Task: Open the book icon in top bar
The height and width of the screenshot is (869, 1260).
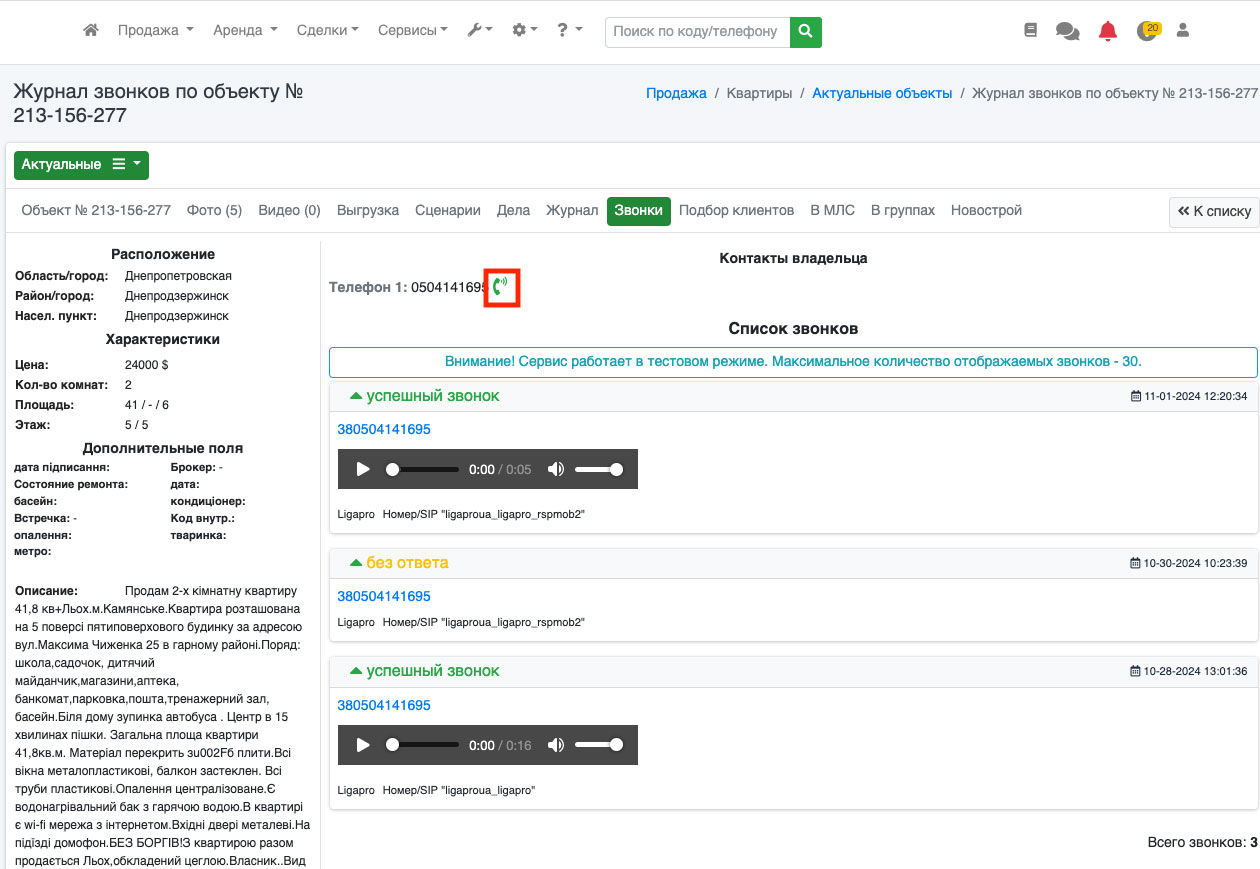Action: [1031, 31]
